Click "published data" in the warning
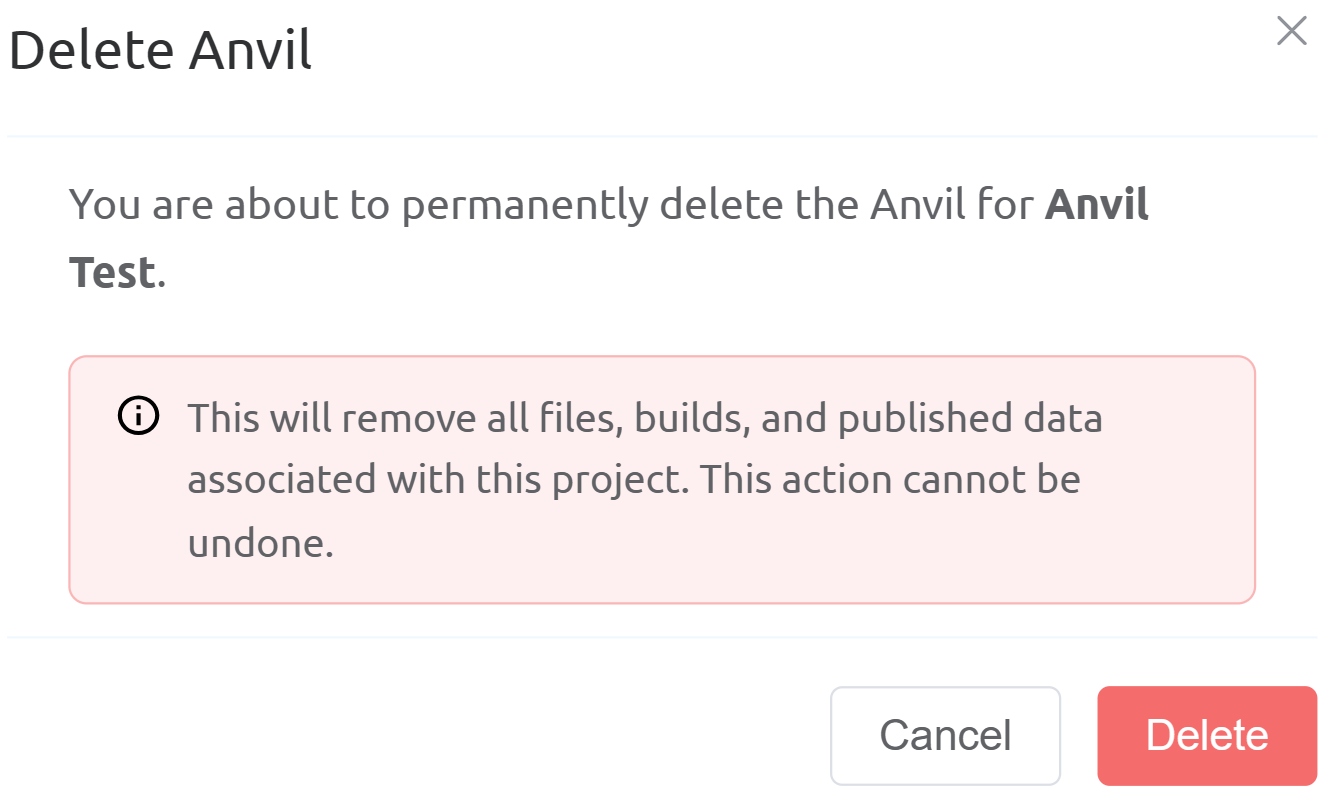 [x=970, y=417]
